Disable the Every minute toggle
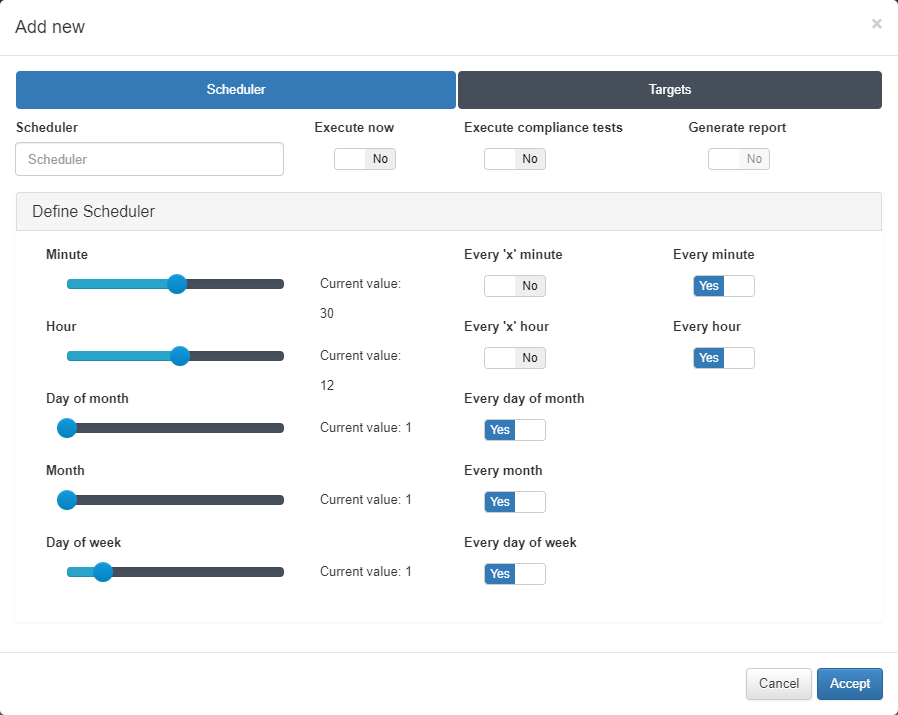Viewport: 898px width, 715px height. (724, 286)
